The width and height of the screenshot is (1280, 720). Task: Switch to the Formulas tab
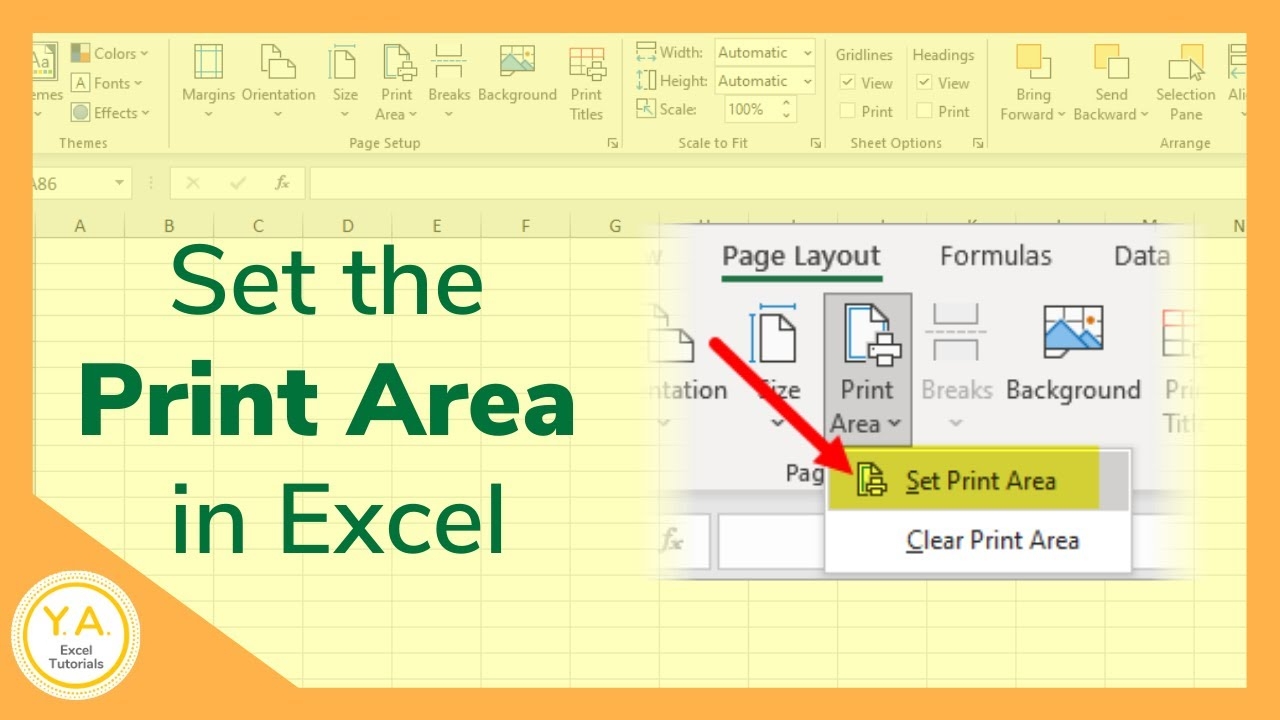tap(995, 256)
